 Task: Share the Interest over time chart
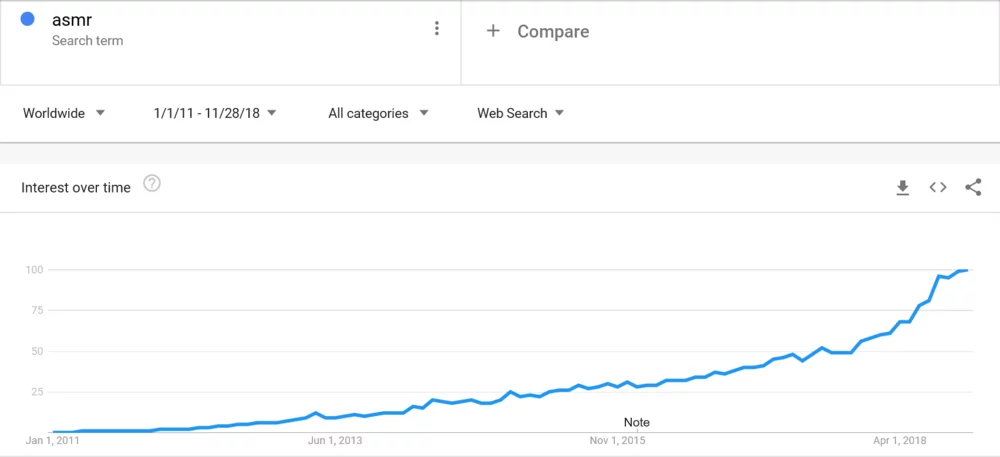click(x=973, y=187)
